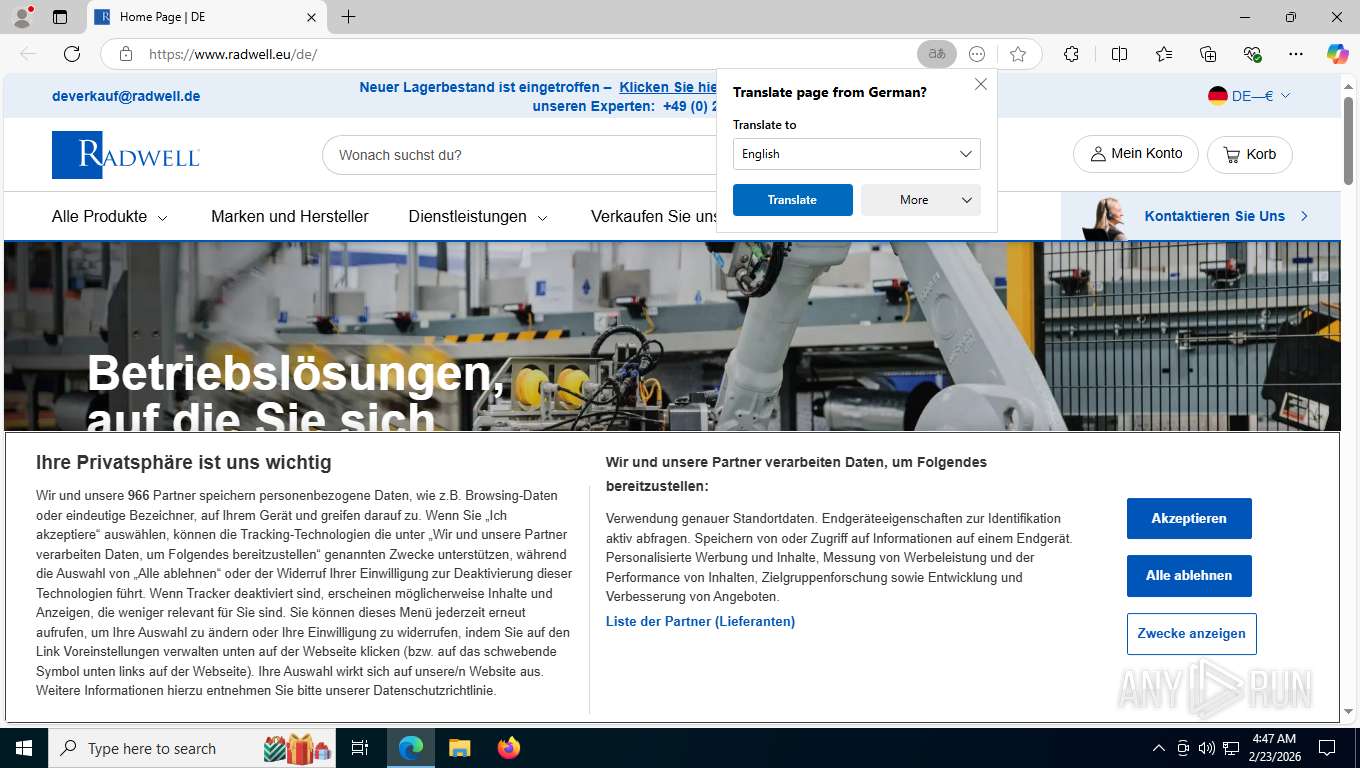The image size is (1360, 768).
Task: Reload the page with refresh icon
Action: (x=72, y=54)
